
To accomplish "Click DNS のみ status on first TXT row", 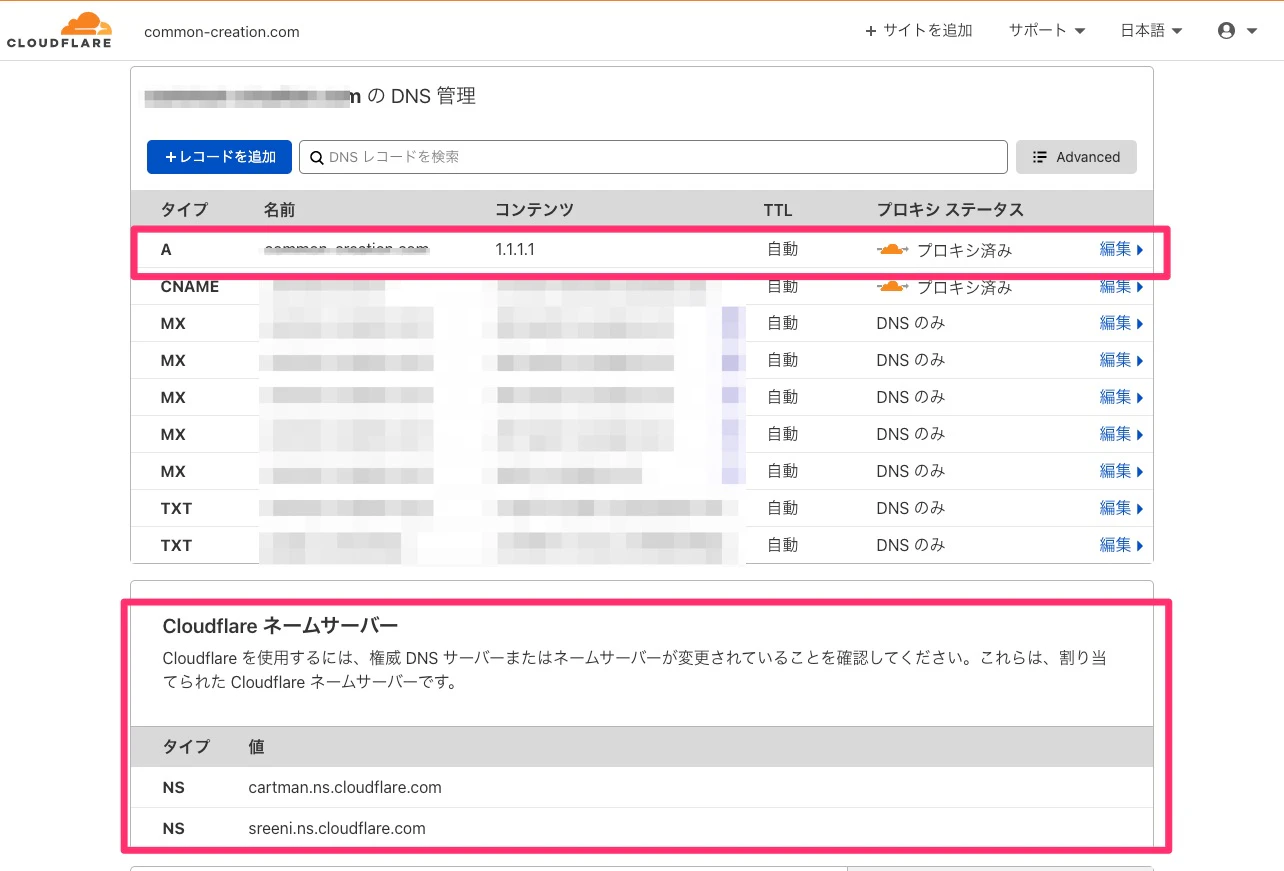I will pos(911,508).
